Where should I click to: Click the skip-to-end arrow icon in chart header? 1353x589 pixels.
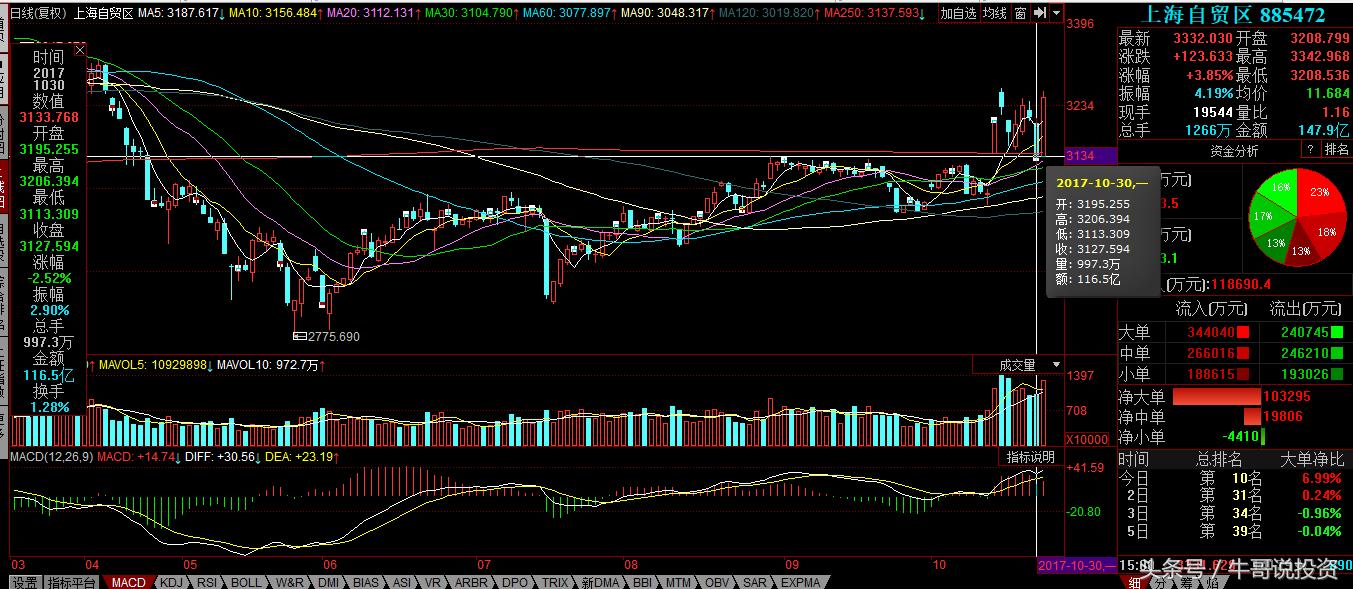[x=1041, y=13]
